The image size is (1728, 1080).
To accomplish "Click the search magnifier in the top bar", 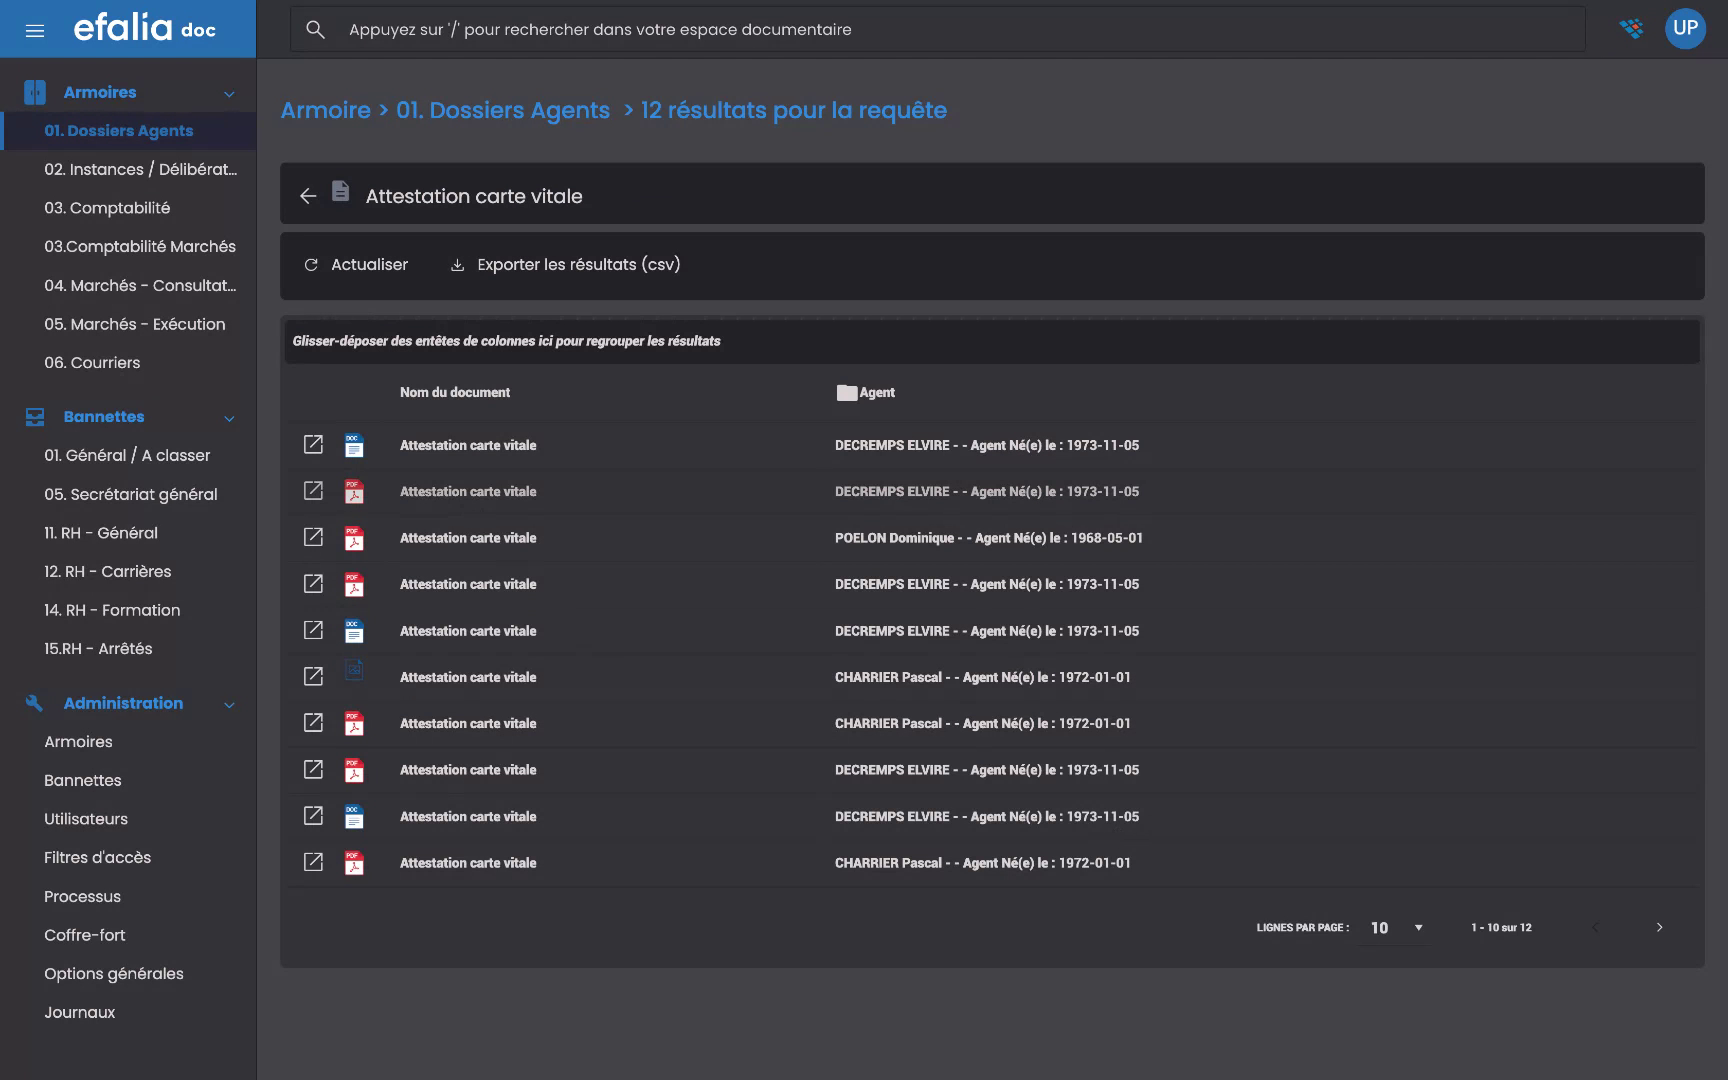I will [x=315, y=29].
